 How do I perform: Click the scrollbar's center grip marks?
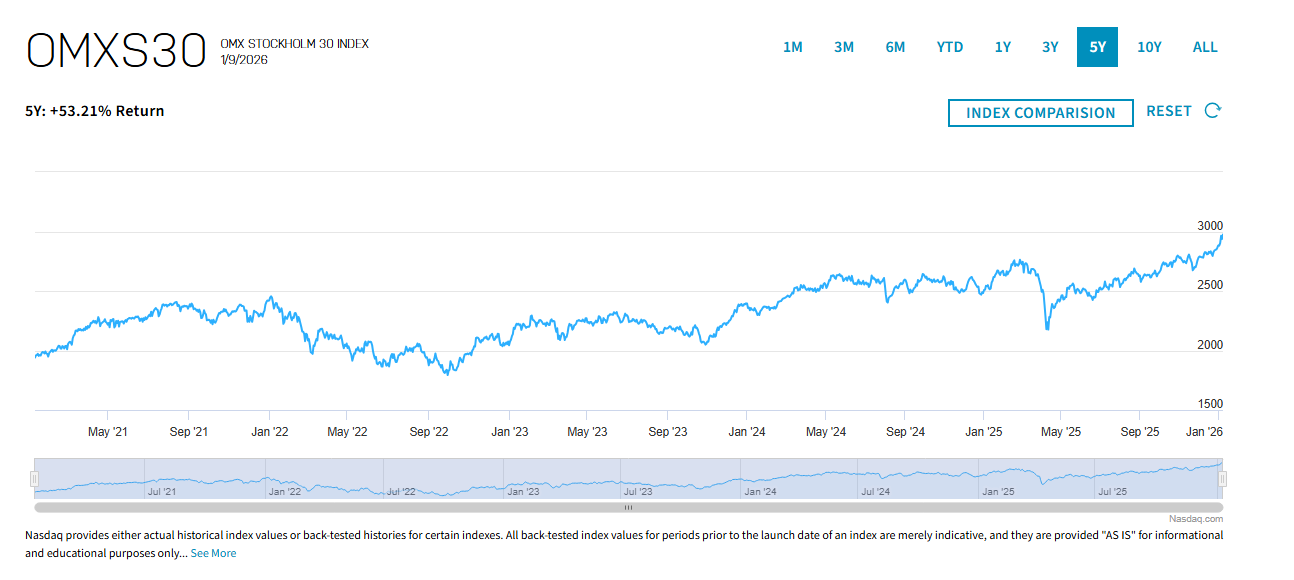pyautogui.click(x=628, y=508)
